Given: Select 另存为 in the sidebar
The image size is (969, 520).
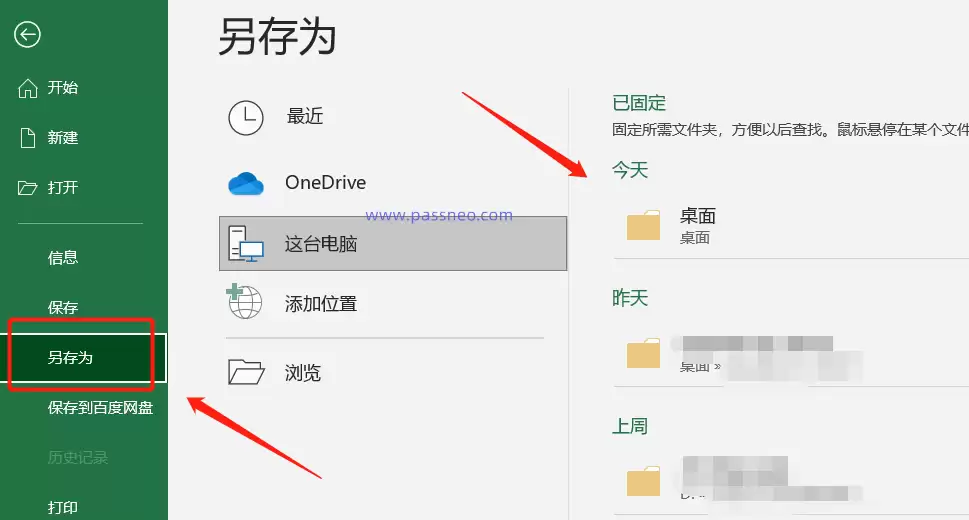Looking at the screenshot, I should [x=83, y=358].
